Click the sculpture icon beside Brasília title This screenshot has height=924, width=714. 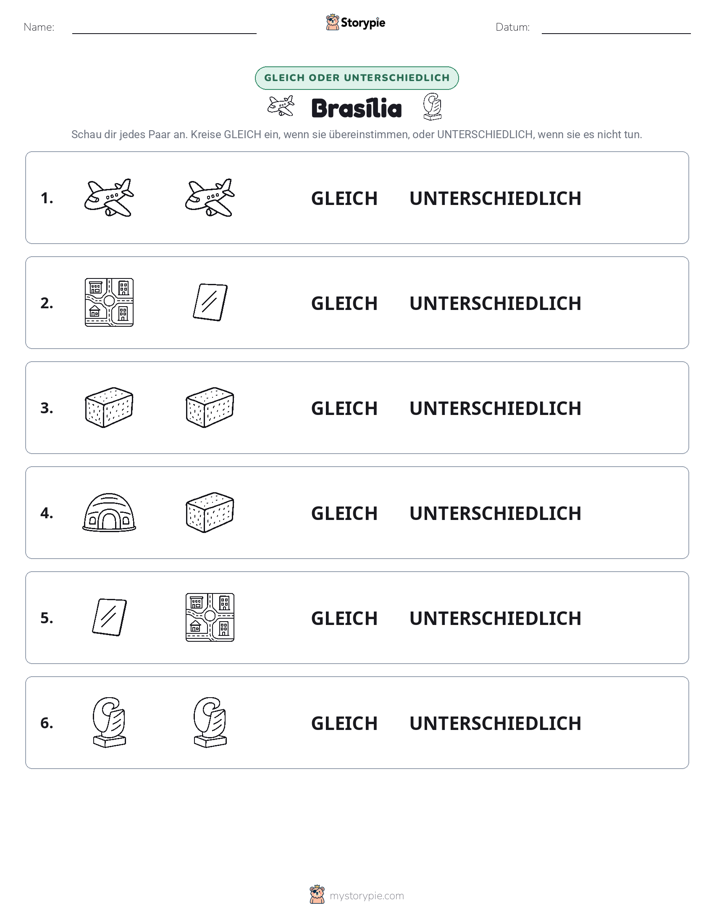(432, 107)
